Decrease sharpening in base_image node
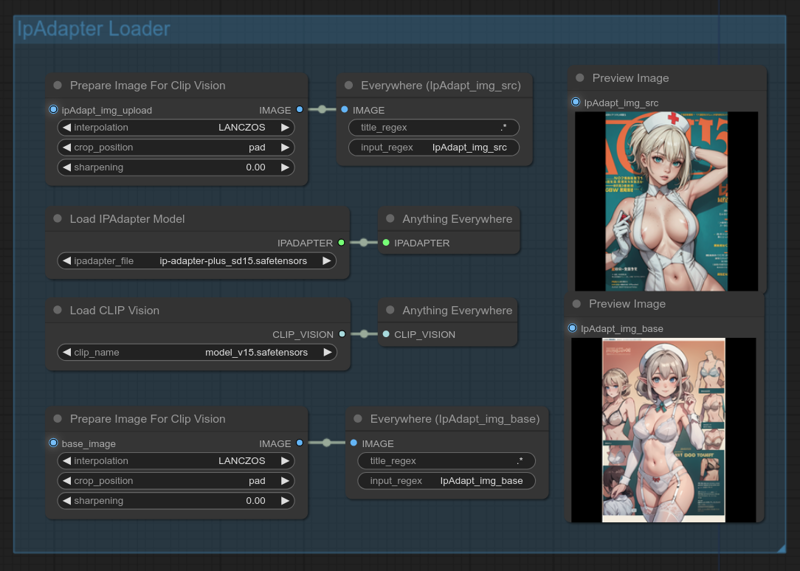The height and width of the screenshot is (571, 800). pos(67,500)
